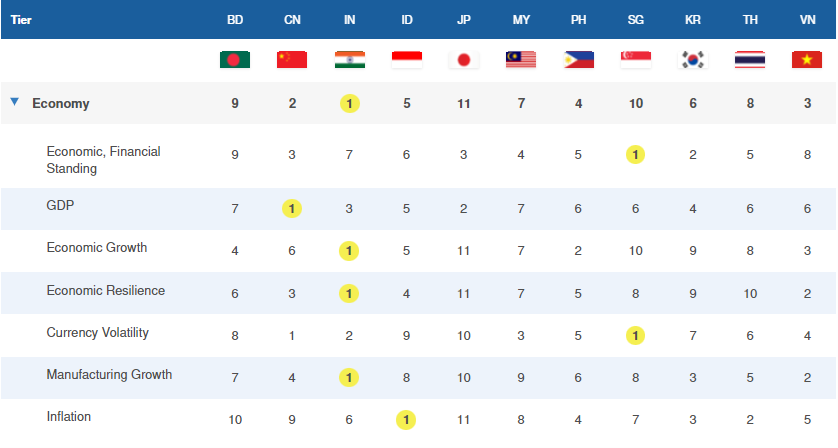The height and width of the screenshot is (448, 838).
Task: Click China's highlighted GDP rank 1
Action: point(292,209)
